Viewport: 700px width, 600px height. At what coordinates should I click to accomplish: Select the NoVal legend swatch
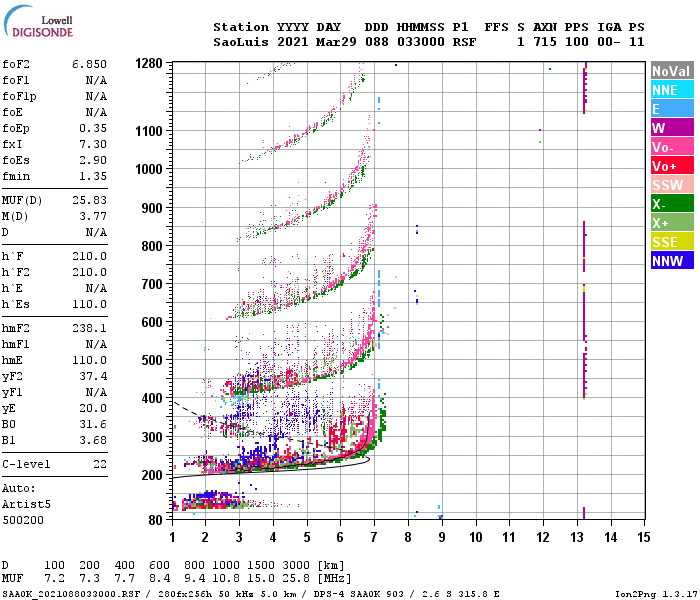pyautogui.click(x=672, y=71)
